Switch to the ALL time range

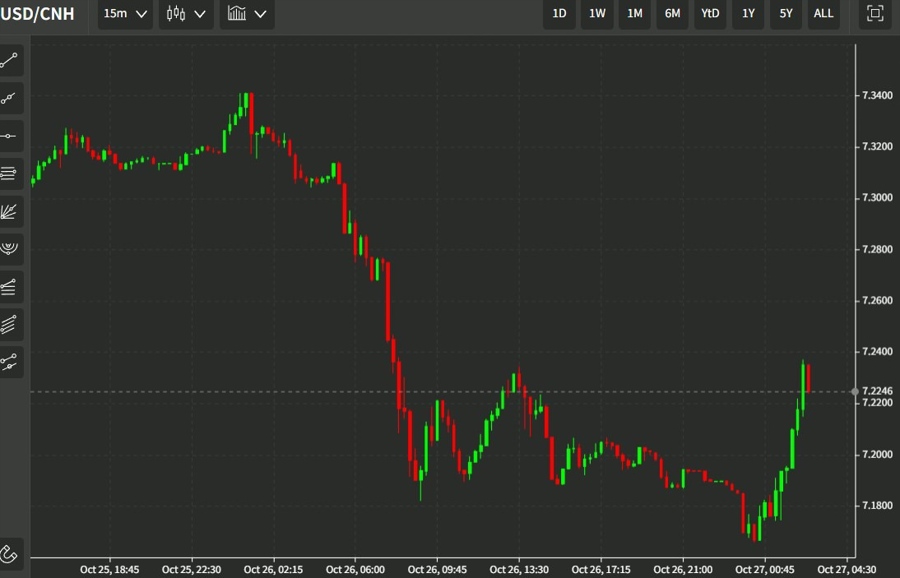pos(823,13)
